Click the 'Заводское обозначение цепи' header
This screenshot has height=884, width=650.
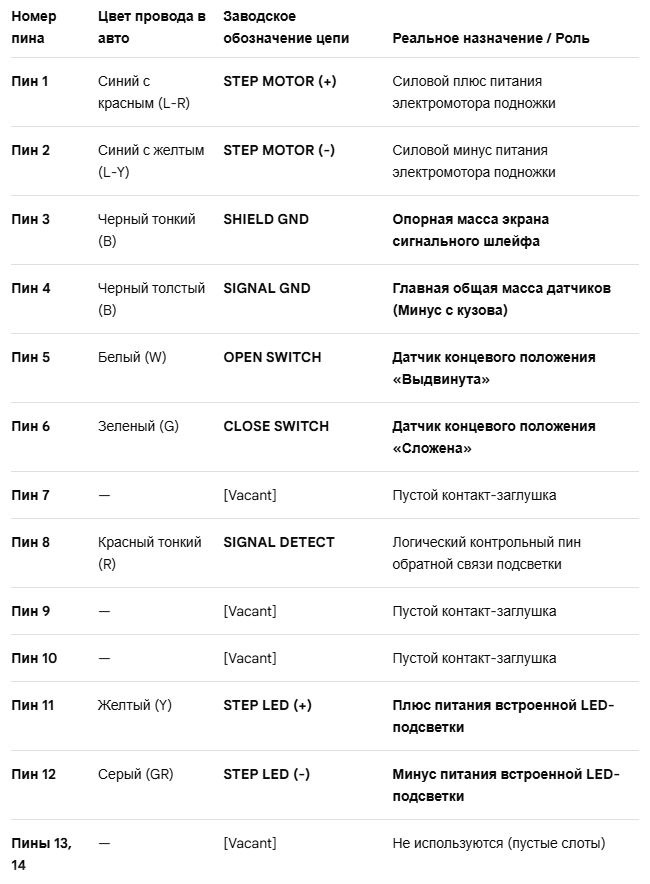coord(286,27)
